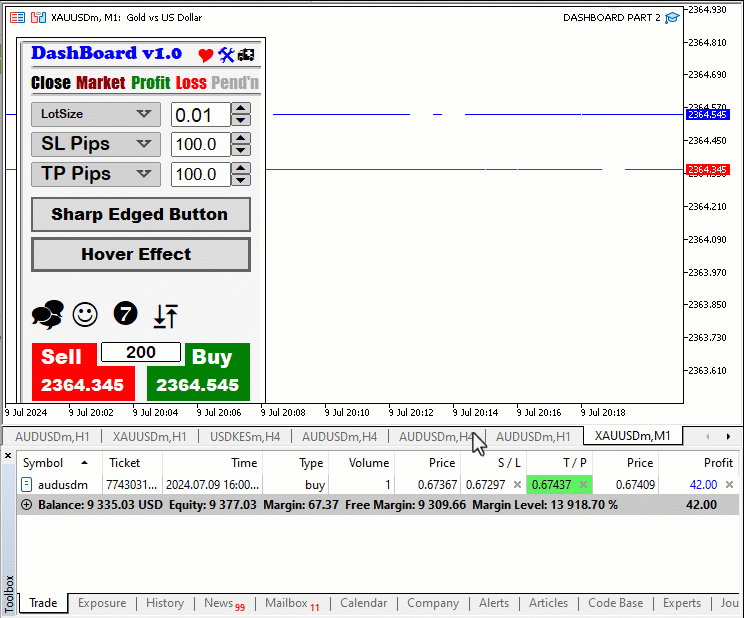Viewport: 744px width, 618px height.
Task: Click the green Buy 2364.545 button
Action: (x=198, y=372)
